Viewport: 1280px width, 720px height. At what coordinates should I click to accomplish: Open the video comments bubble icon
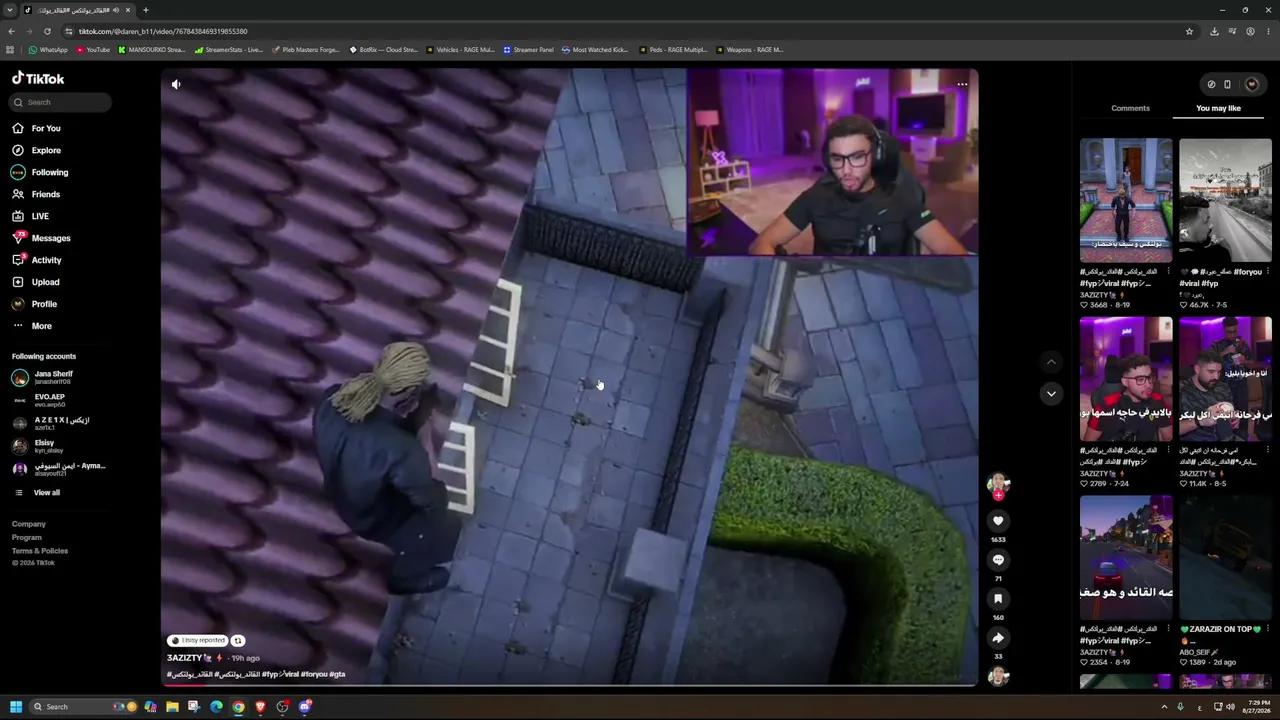click(998, 560)
